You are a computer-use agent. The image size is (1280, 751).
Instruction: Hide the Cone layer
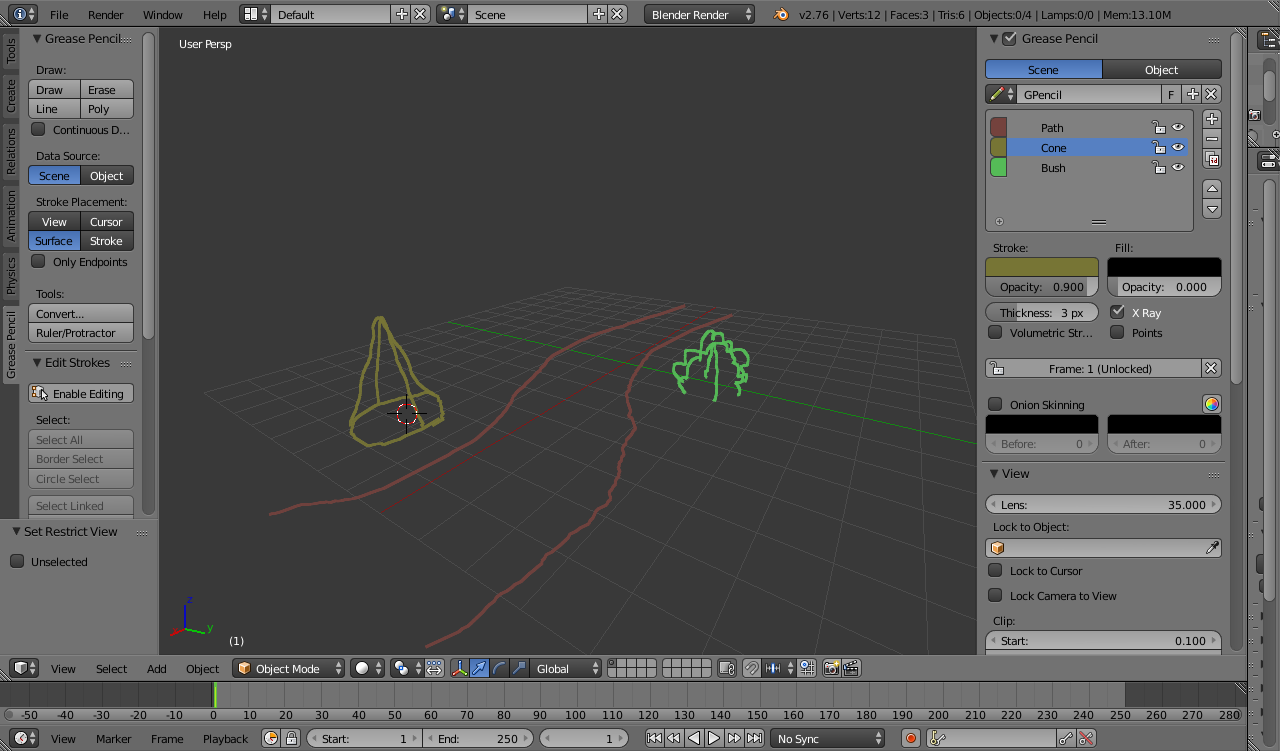click(1178, 147)
